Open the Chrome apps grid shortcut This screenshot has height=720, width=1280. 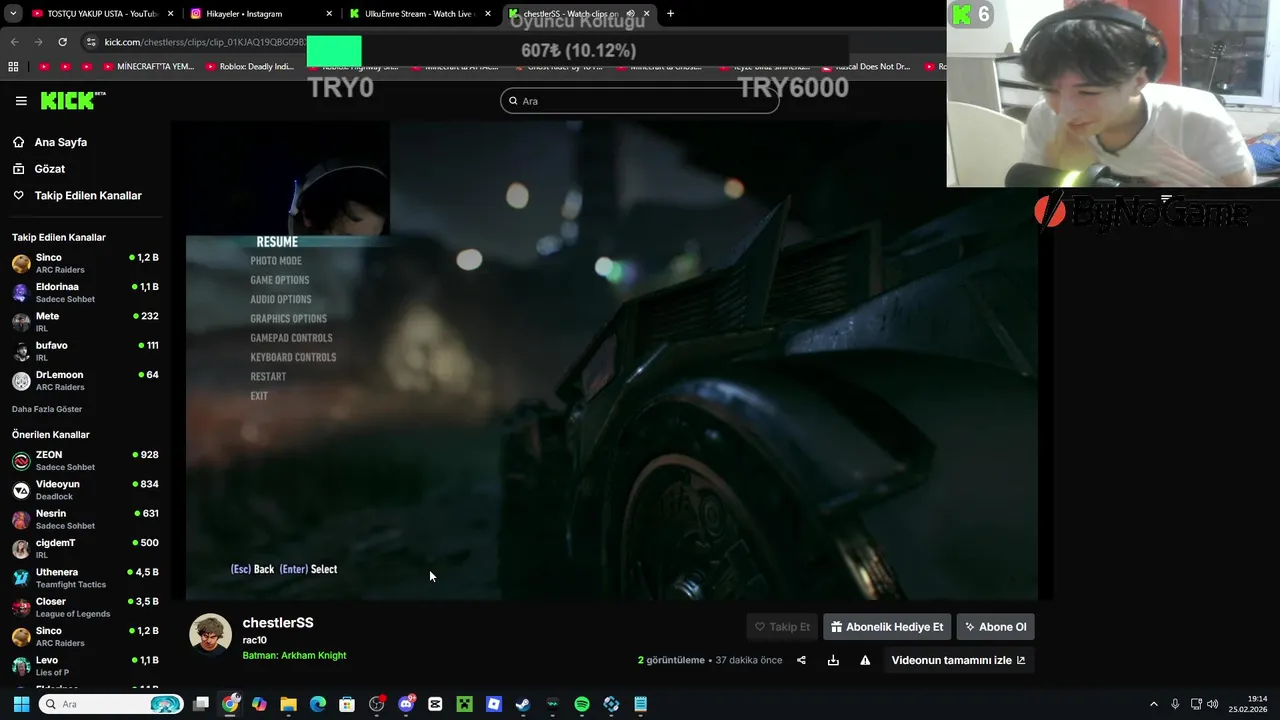tap(13, 67)
